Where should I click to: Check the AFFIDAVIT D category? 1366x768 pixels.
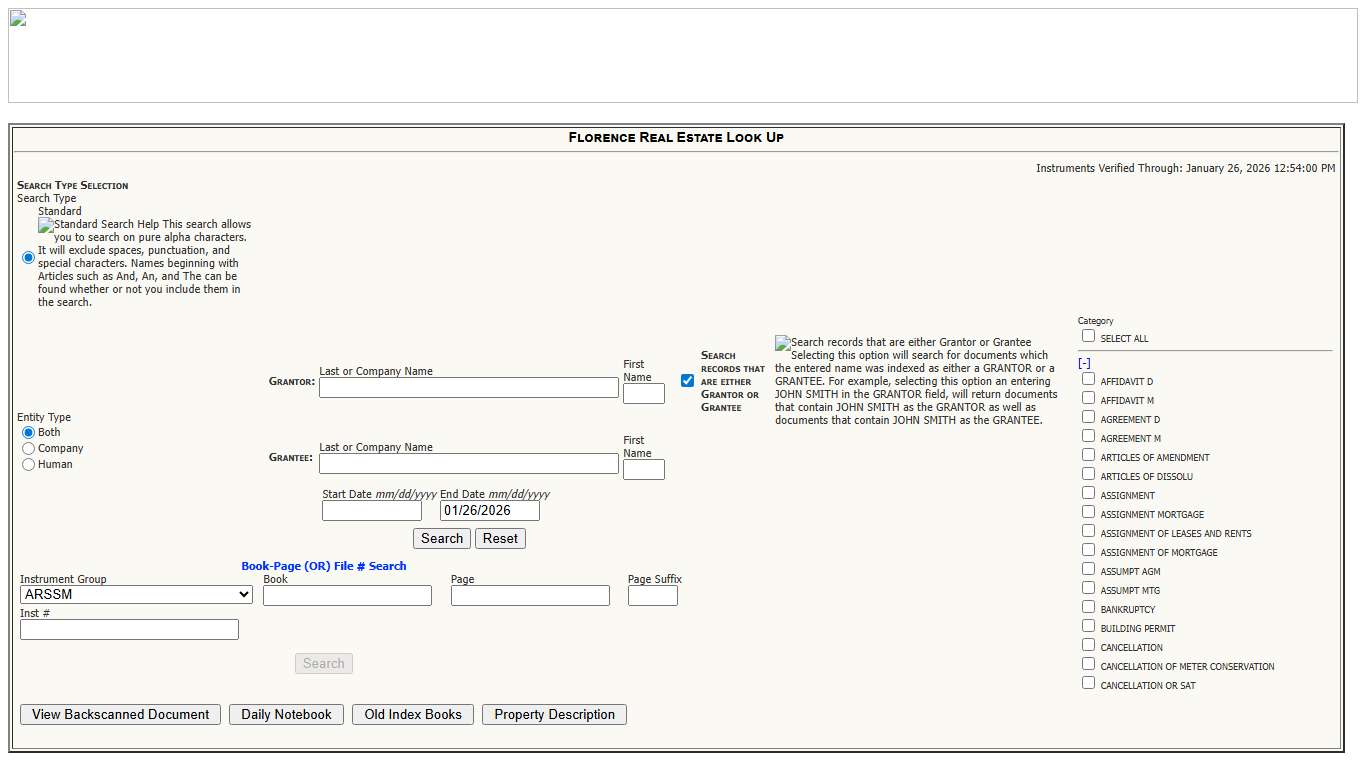(x=1088, y=380)
